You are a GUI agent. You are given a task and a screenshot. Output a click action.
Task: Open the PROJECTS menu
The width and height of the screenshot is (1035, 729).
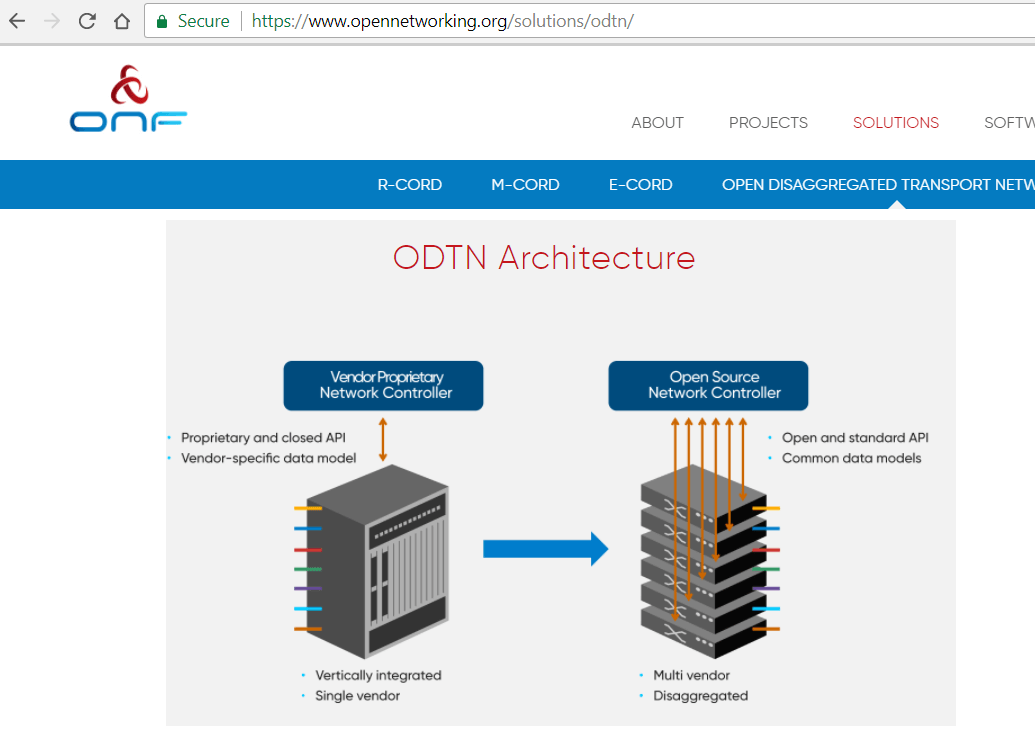(768, 123)
